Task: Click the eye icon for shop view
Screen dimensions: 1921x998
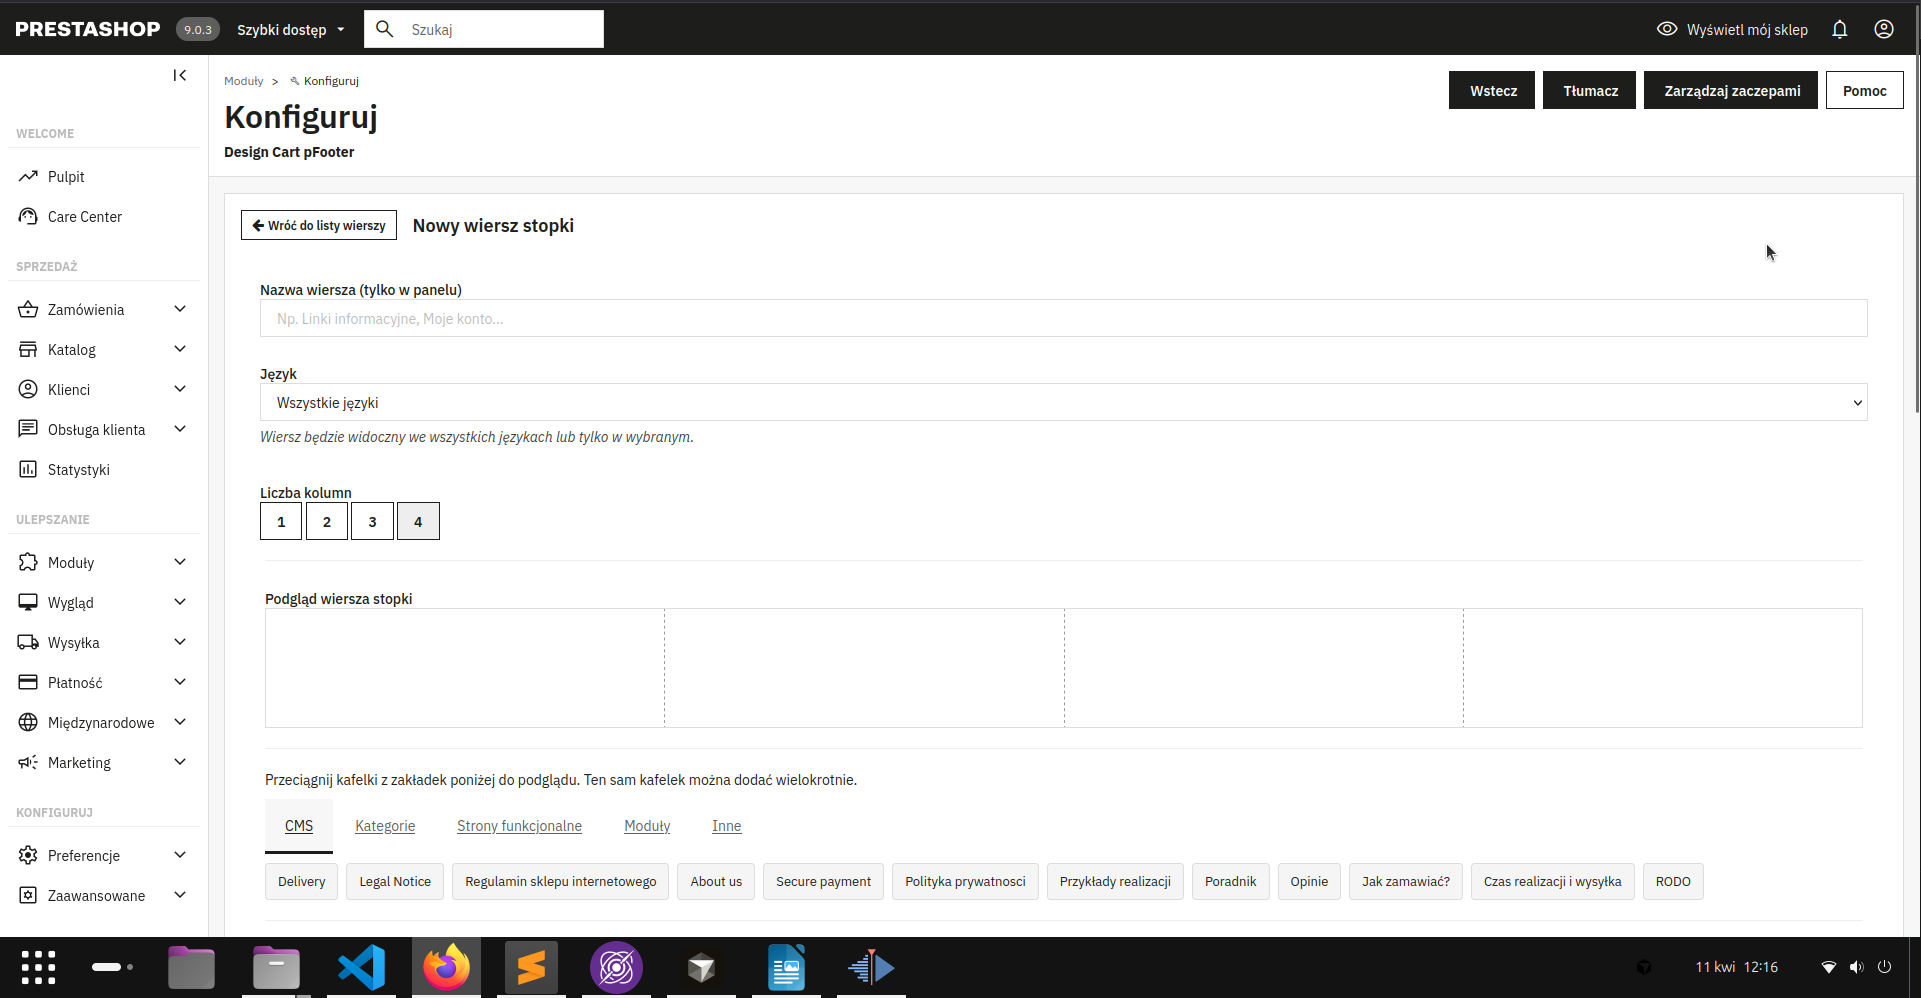Action: click(x=1667, y=29)
